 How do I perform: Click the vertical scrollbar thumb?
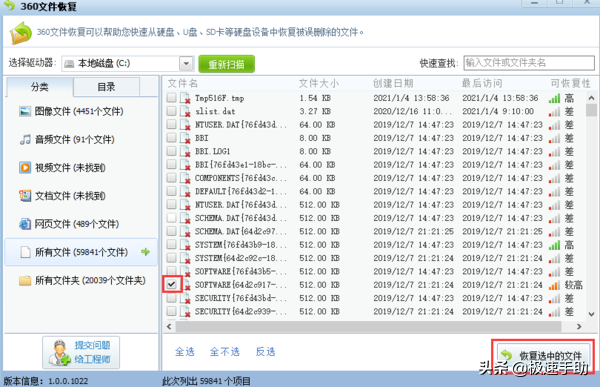click(591, 110)
